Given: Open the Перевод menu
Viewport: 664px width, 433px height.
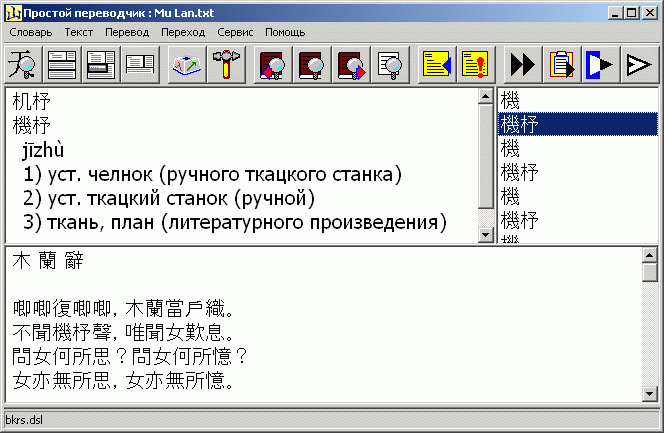Looking at the screenshot, I should click(126, 32).
